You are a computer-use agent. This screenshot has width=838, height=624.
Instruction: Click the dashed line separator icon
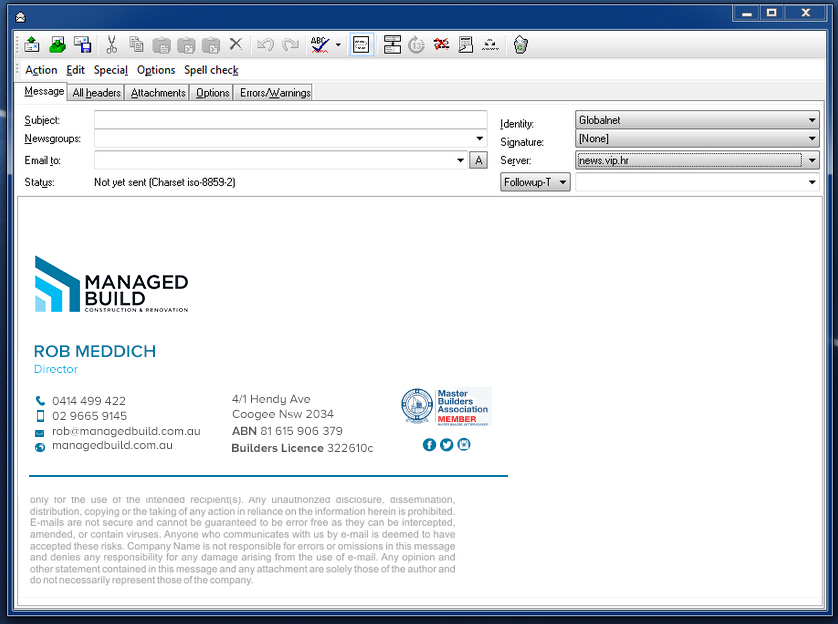pyautogui.click(x=490, y=45)
